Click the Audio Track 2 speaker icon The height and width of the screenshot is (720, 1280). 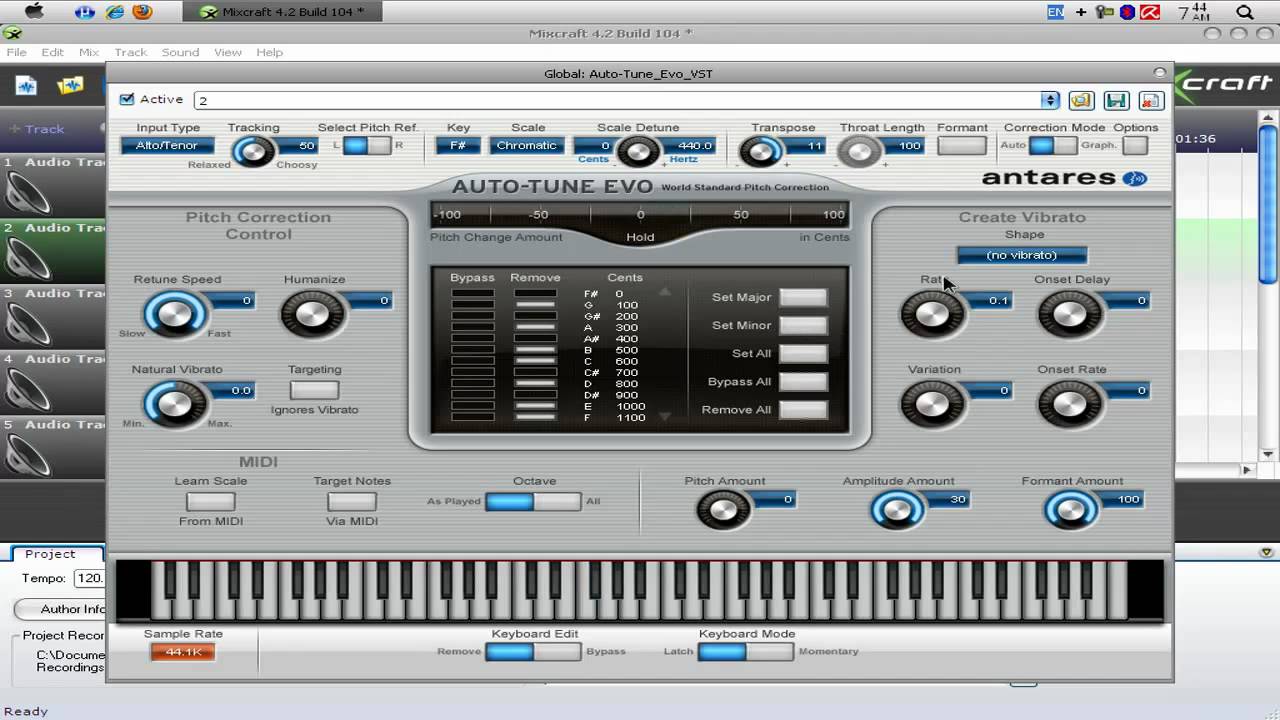[x=27, y=259]
